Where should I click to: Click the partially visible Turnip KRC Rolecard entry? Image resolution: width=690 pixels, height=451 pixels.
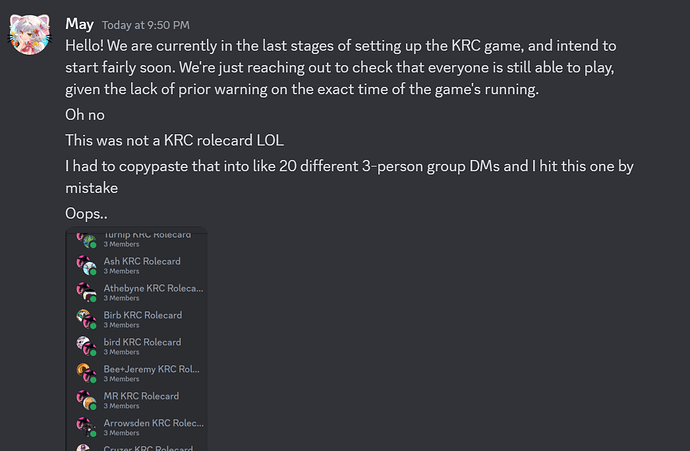coord(146,236)
